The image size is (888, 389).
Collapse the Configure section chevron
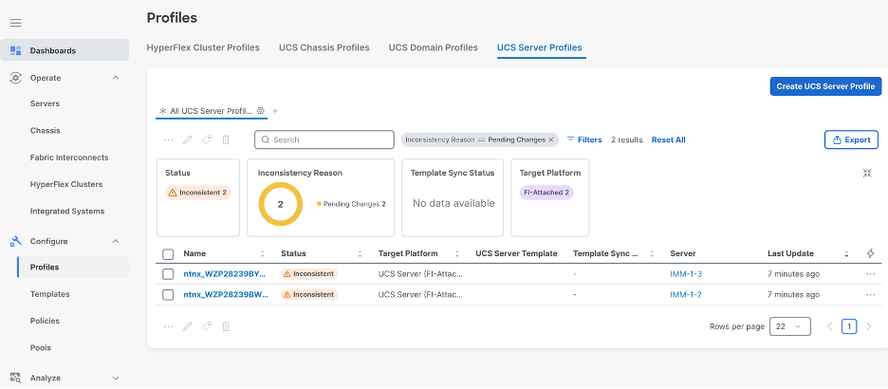[x=116, y=241]
